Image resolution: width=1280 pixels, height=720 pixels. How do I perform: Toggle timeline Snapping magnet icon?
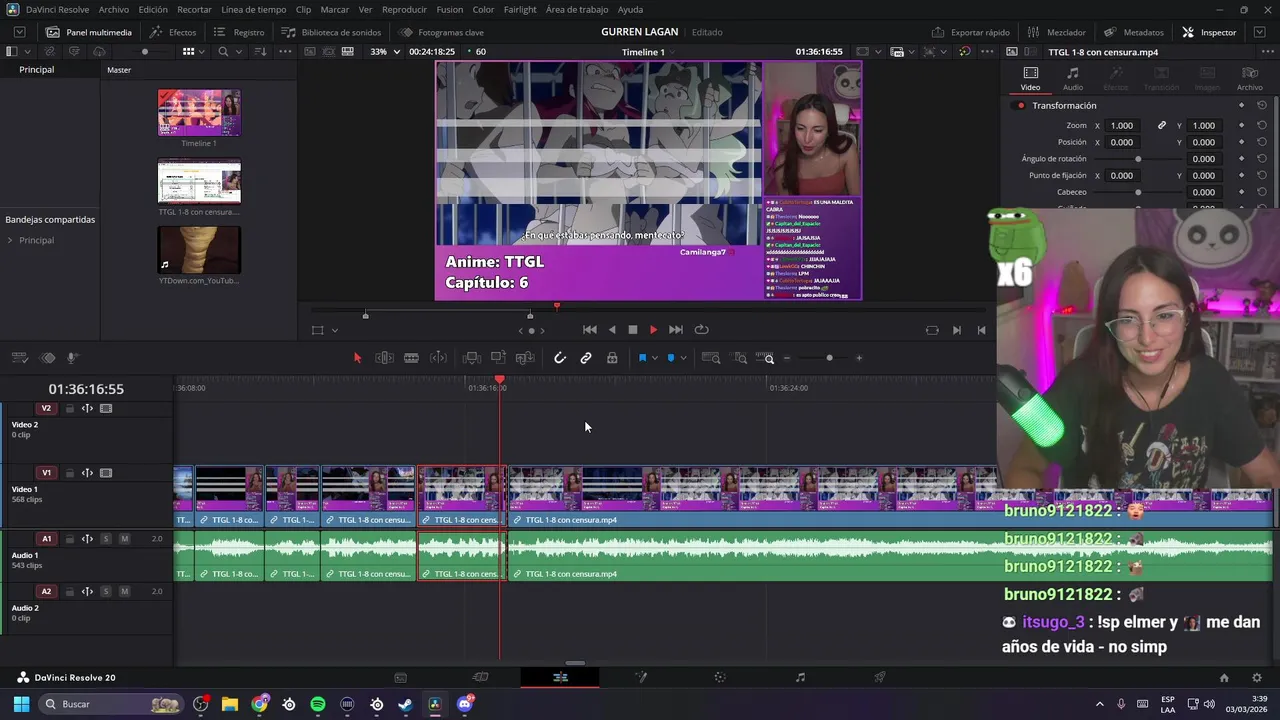pyautogui.click(x=560, y=358)
